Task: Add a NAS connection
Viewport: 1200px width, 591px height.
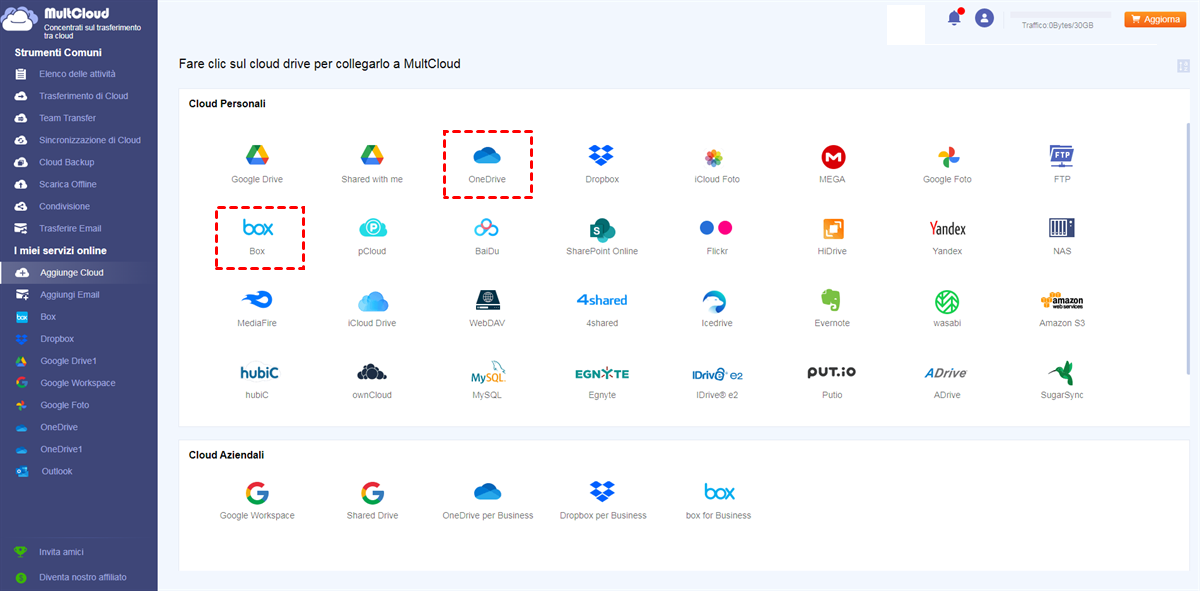Action: pos(1062,236)
